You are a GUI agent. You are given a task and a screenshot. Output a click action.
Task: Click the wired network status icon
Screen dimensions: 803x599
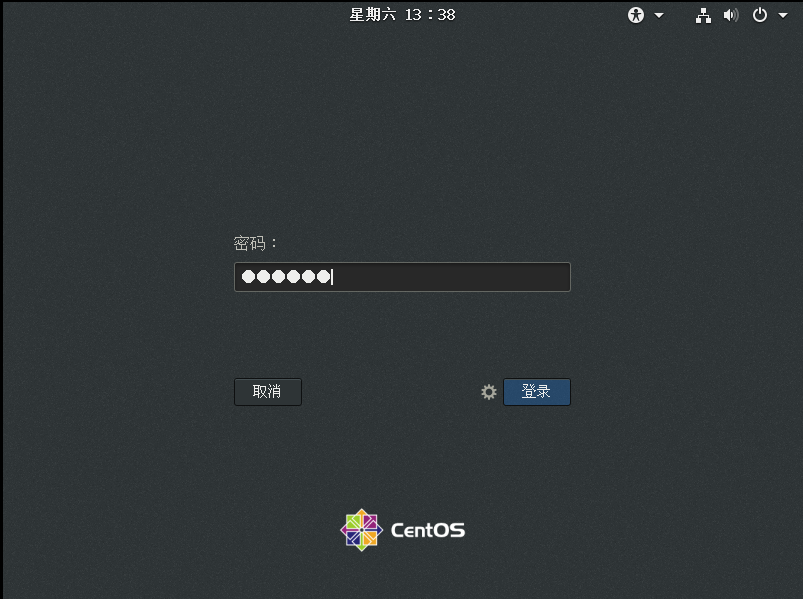coord(703,15)
